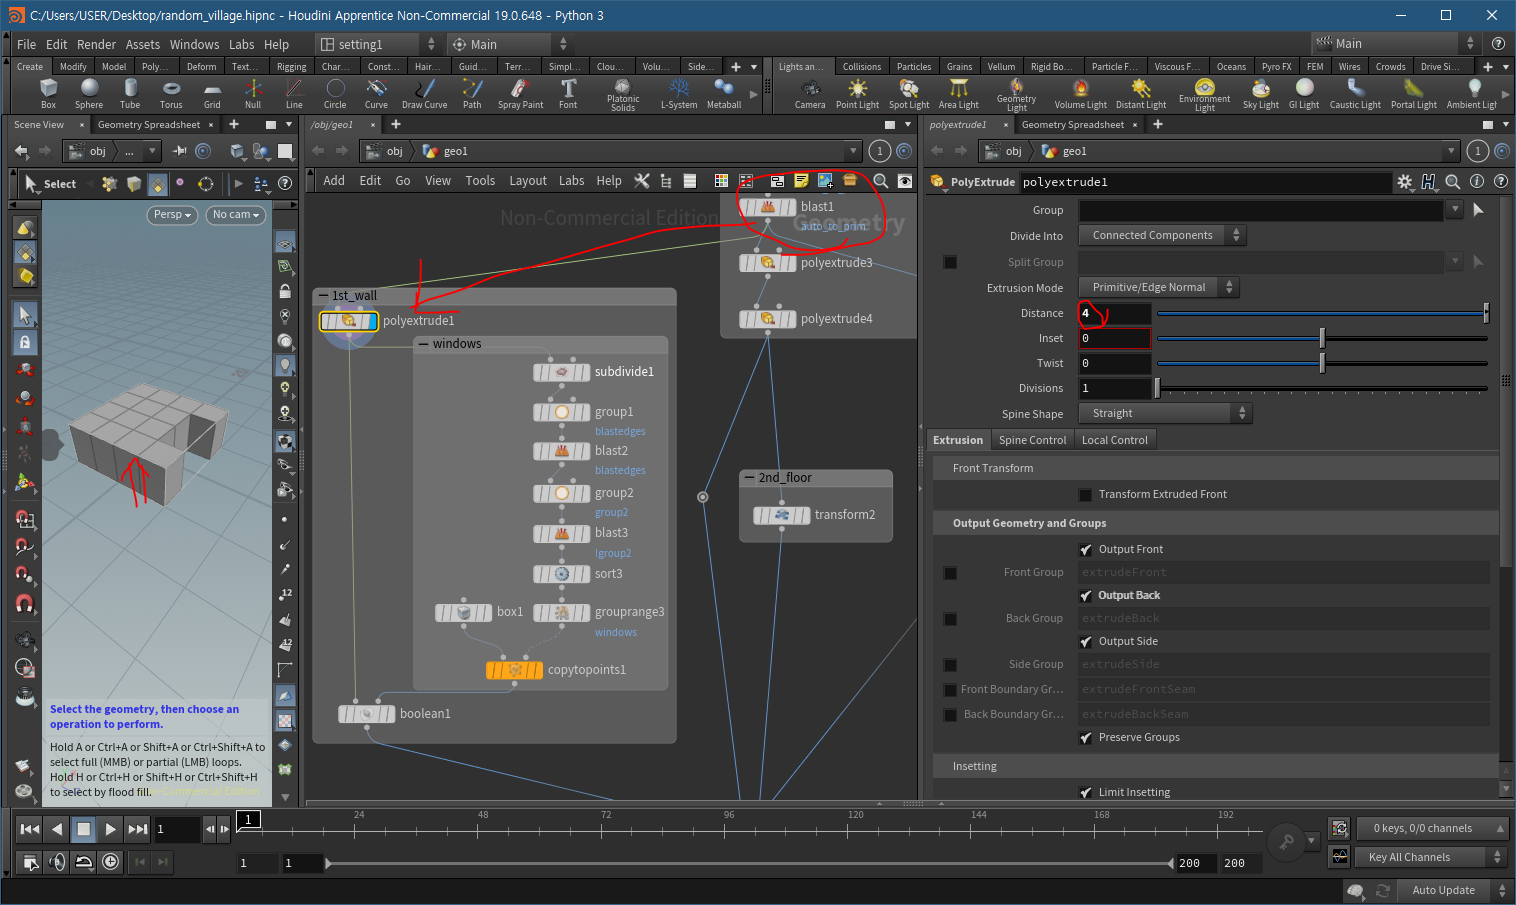Adjust the Inset slider

point(1322,338)
